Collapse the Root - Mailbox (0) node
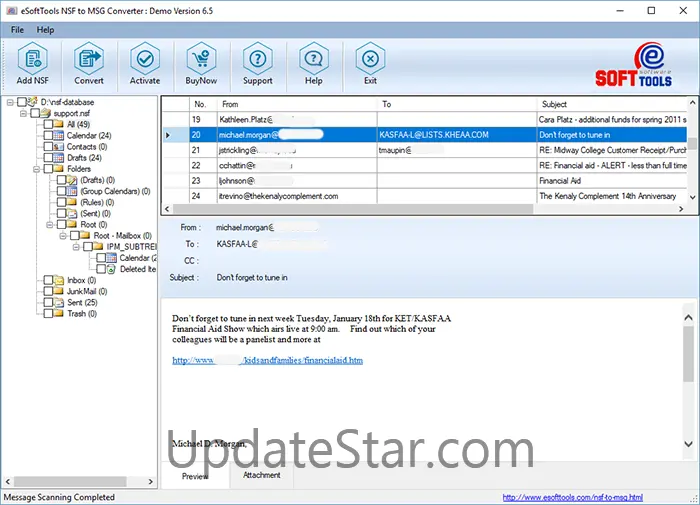This screenshot has width=700, height=505. (x=63, y=236)
